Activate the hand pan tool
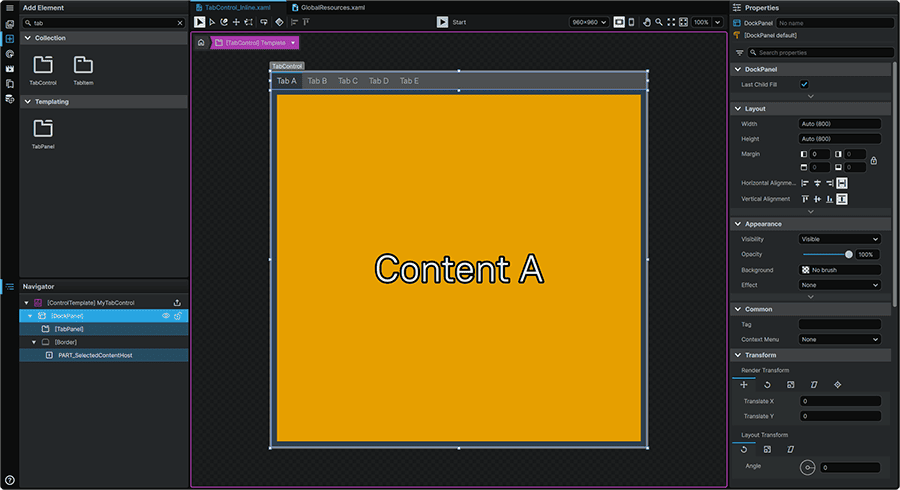This screenshot has width=900, height=490. (x=647, y=22)
